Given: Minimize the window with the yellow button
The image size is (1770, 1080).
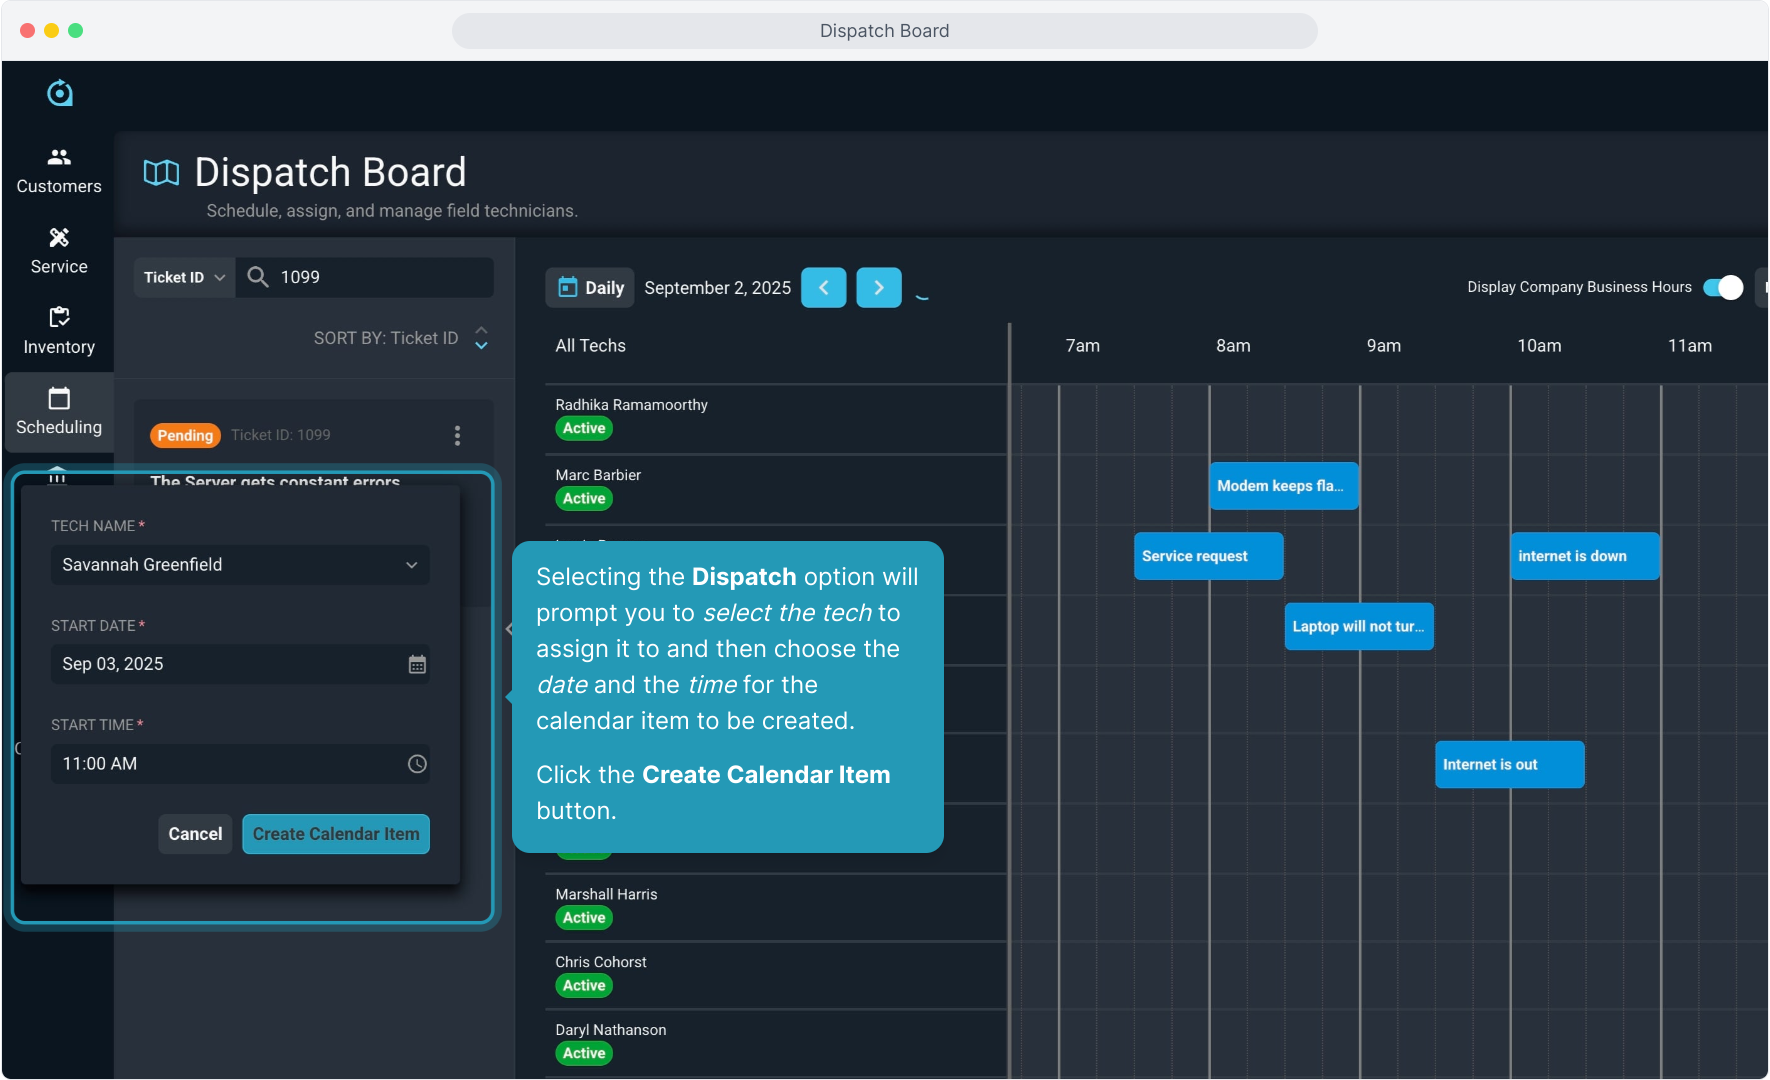Looking at the screenshot, I should [x=52, y=30].
